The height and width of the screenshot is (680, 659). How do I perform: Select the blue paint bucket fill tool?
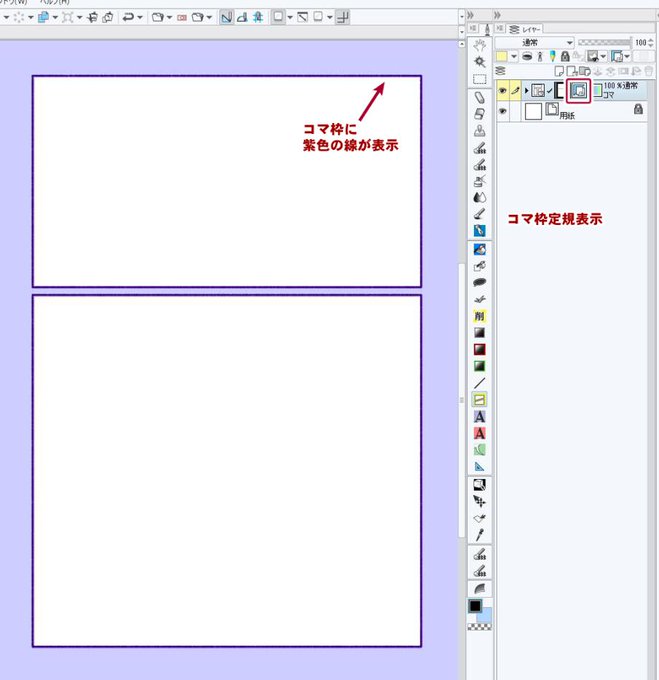point(480,249)
